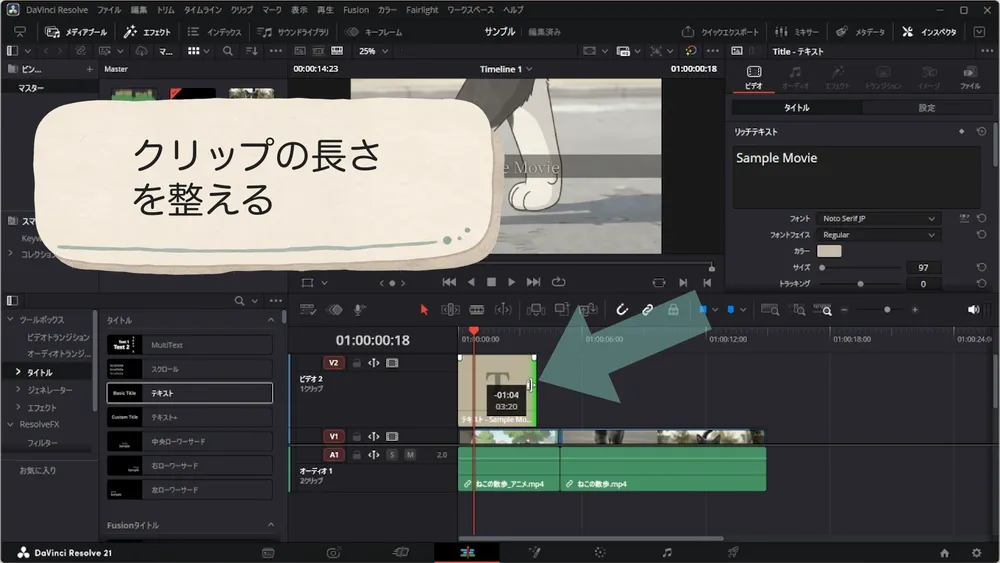Play the timeline in reverse
This screenshot has height=563, width=1000.
[471, 282]
